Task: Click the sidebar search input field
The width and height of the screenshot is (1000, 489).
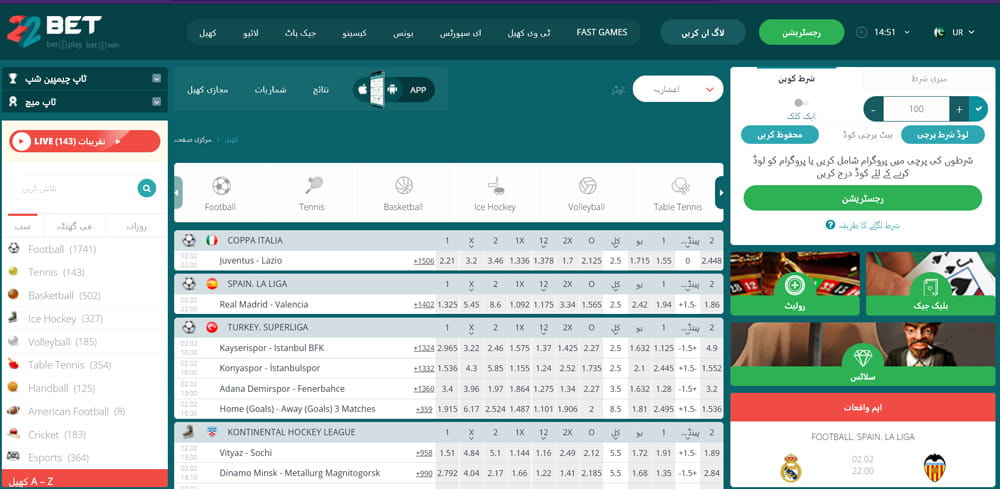Action: (73, 189)
